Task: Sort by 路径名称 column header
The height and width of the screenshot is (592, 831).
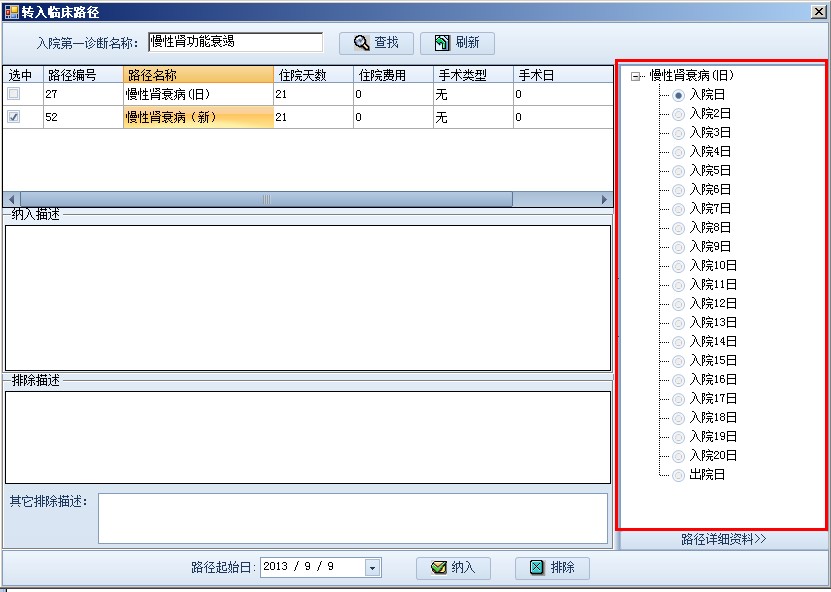Action: [198, 75]
